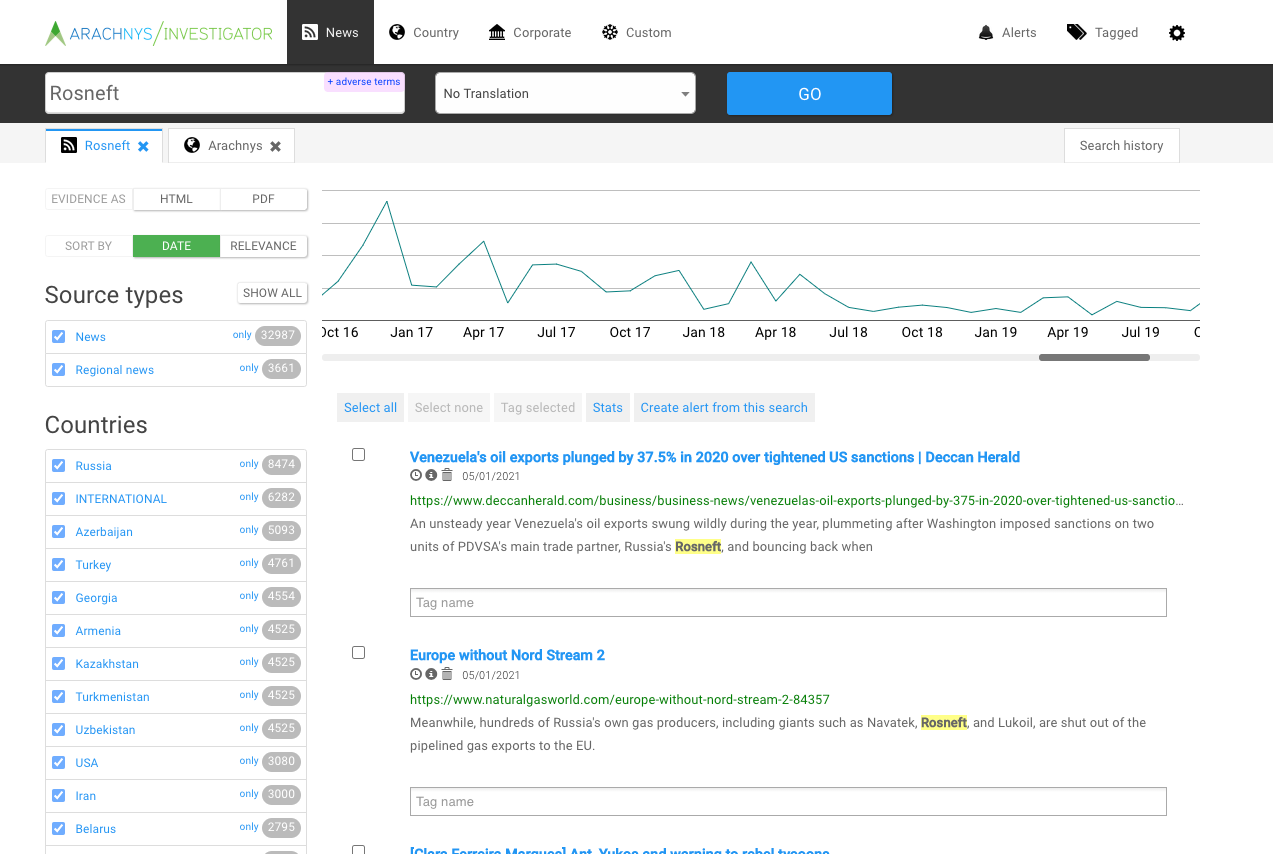The height and width of the screenshot is (854, 1273).
Task: Click the RSS feed icon in News
Action: pos(310,33)
